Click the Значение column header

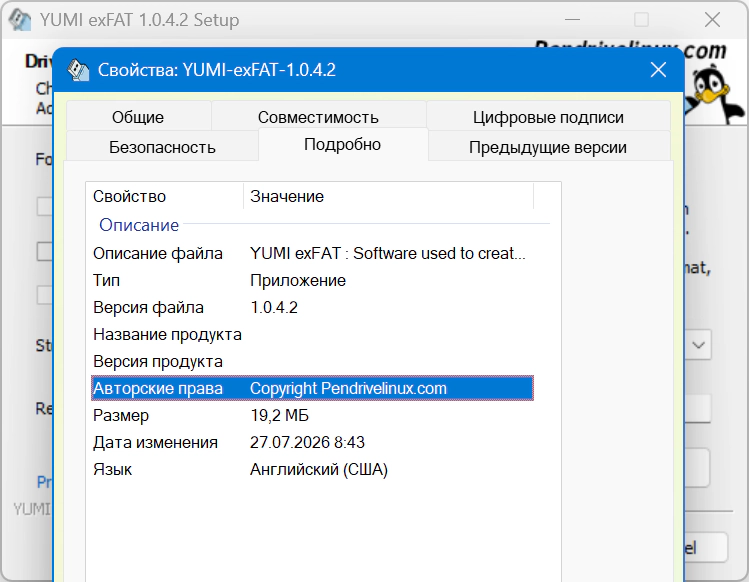(x=388, y=196)
